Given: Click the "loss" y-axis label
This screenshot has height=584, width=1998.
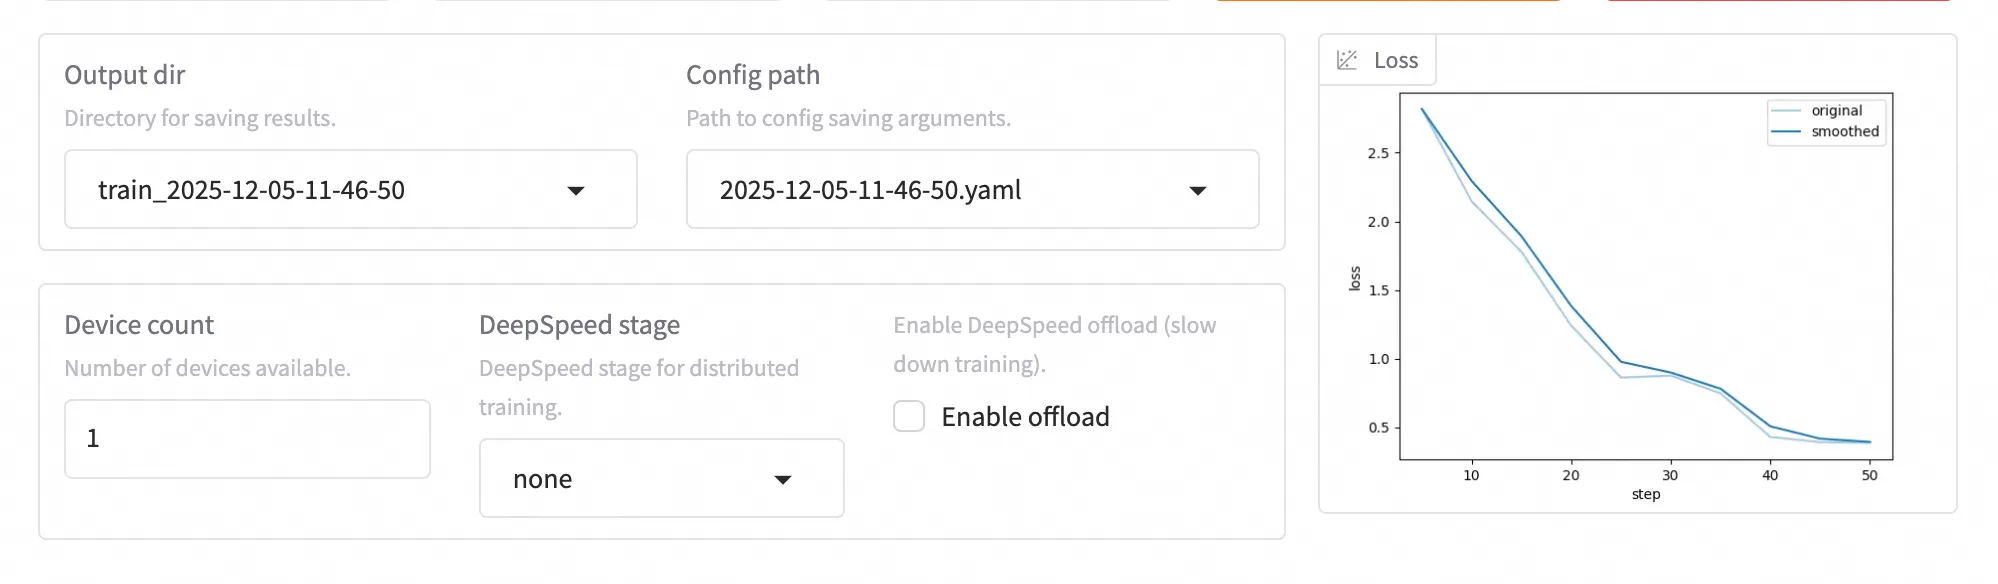Looking at the screenshot, I should (1355, 278).
